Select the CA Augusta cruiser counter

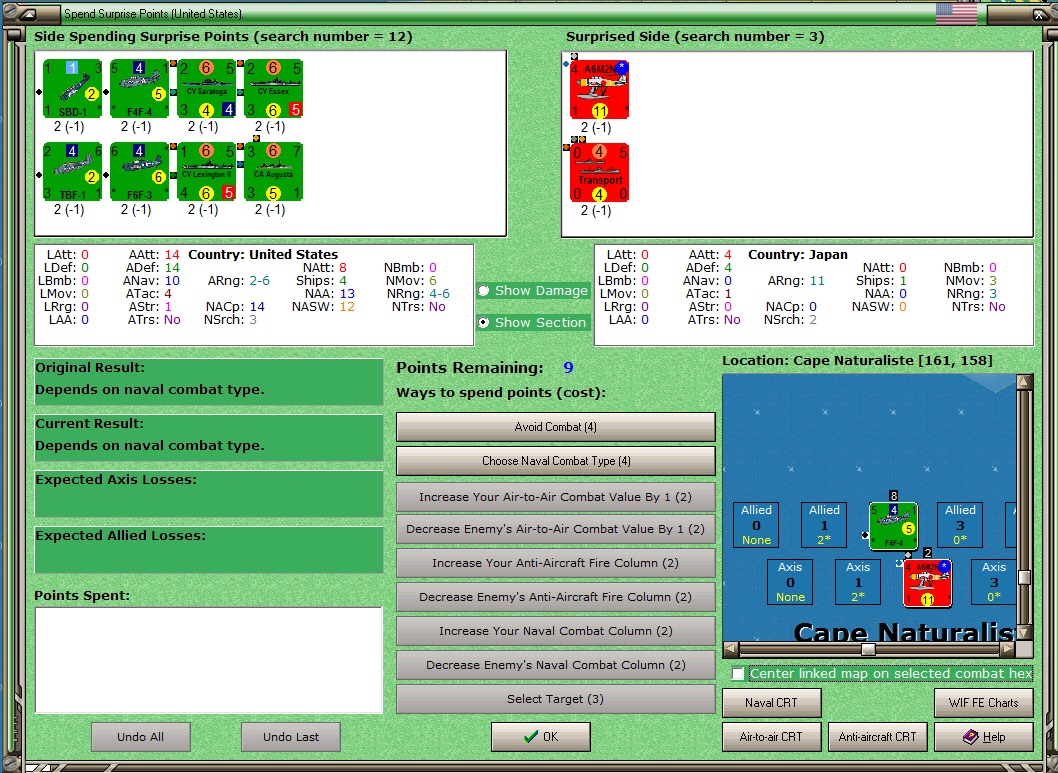pyautogui.click(x=273, y=171)
